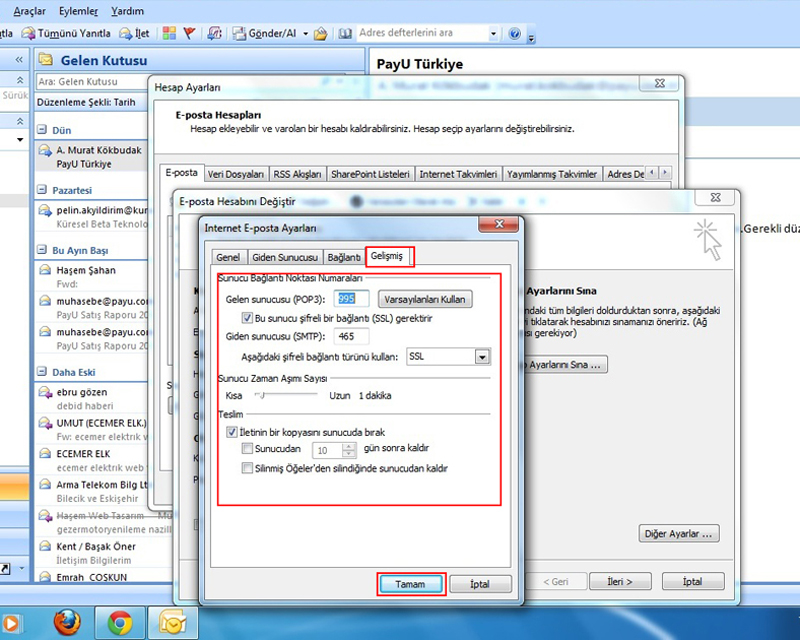Open the SSL encryption type dropdown
The height and width of the screenshot is (640, 800).
pos(482,356)
